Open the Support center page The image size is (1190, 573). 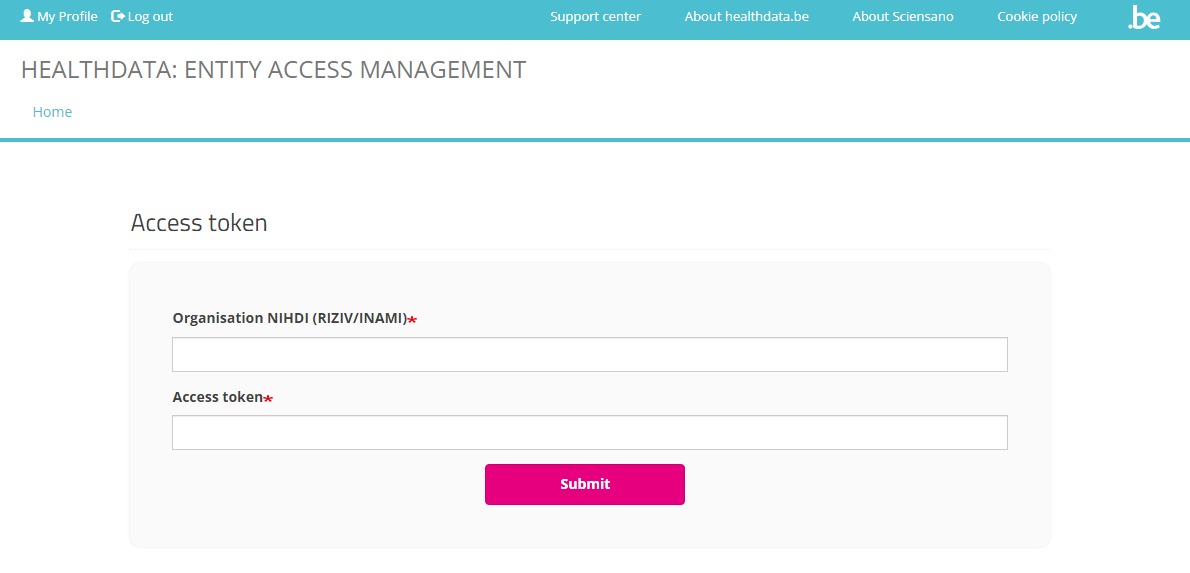[x=595, y=16]
